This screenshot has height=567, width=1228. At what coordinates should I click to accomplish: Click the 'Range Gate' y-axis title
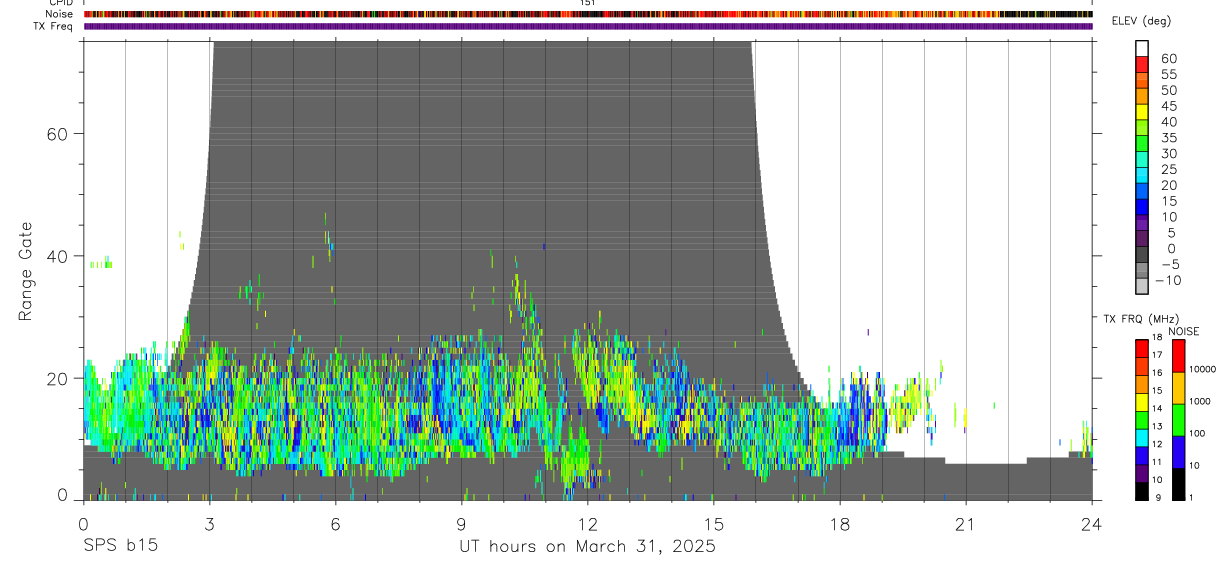[x=25, y=271]
